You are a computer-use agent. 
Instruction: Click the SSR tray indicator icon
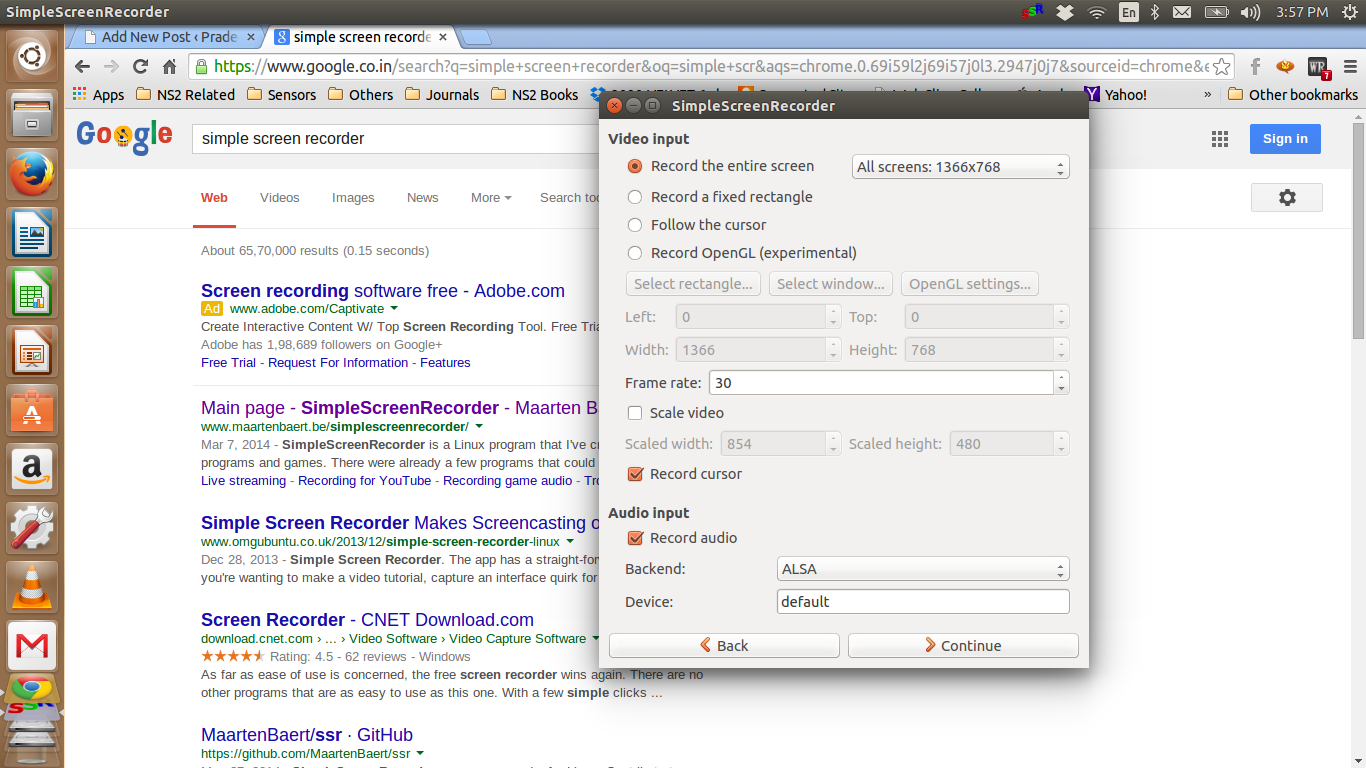(1032, 12)
